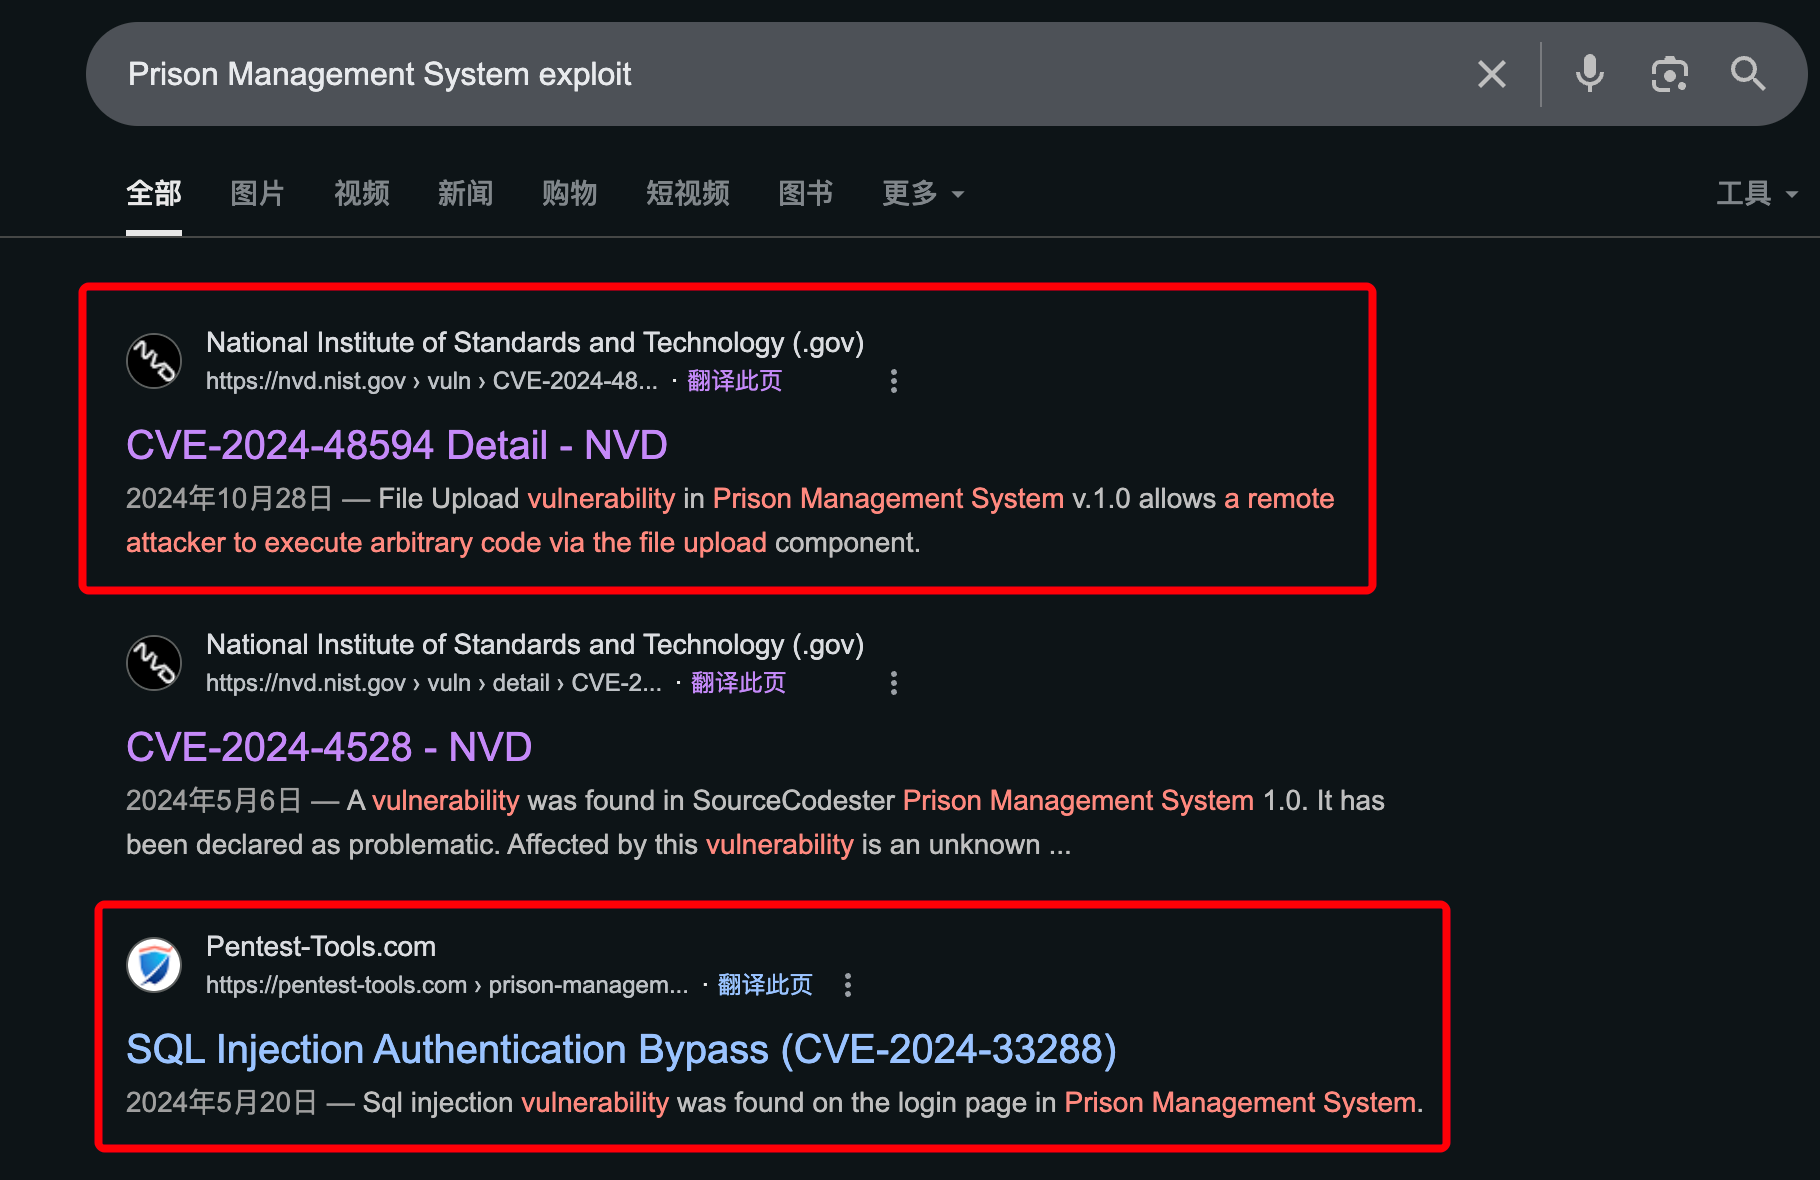1820x1180 pixels.
Task: Open image search camera lens icon
Action: coord(1669,74)
